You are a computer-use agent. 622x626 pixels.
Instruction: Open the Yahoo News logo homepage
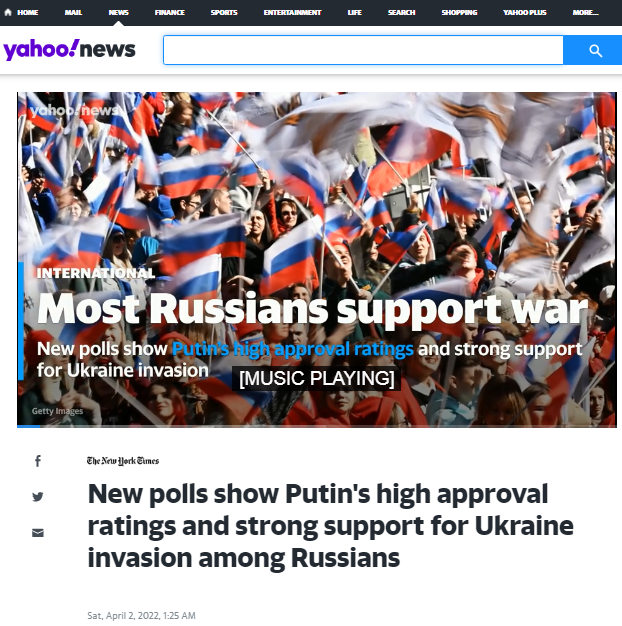coord(69,50)
